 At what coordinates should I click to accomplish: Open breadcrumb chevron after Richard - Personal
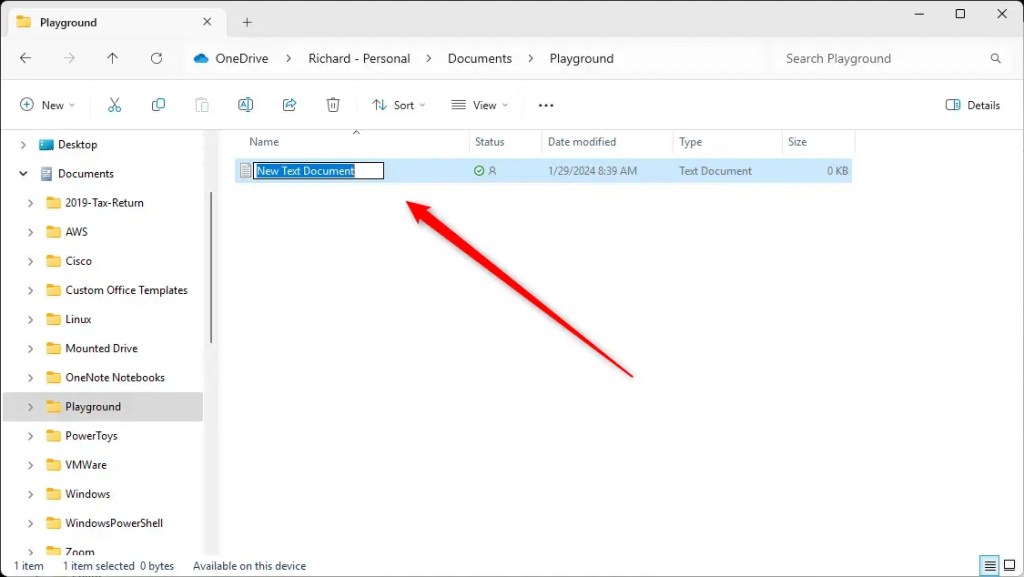[x=429, y=58]
